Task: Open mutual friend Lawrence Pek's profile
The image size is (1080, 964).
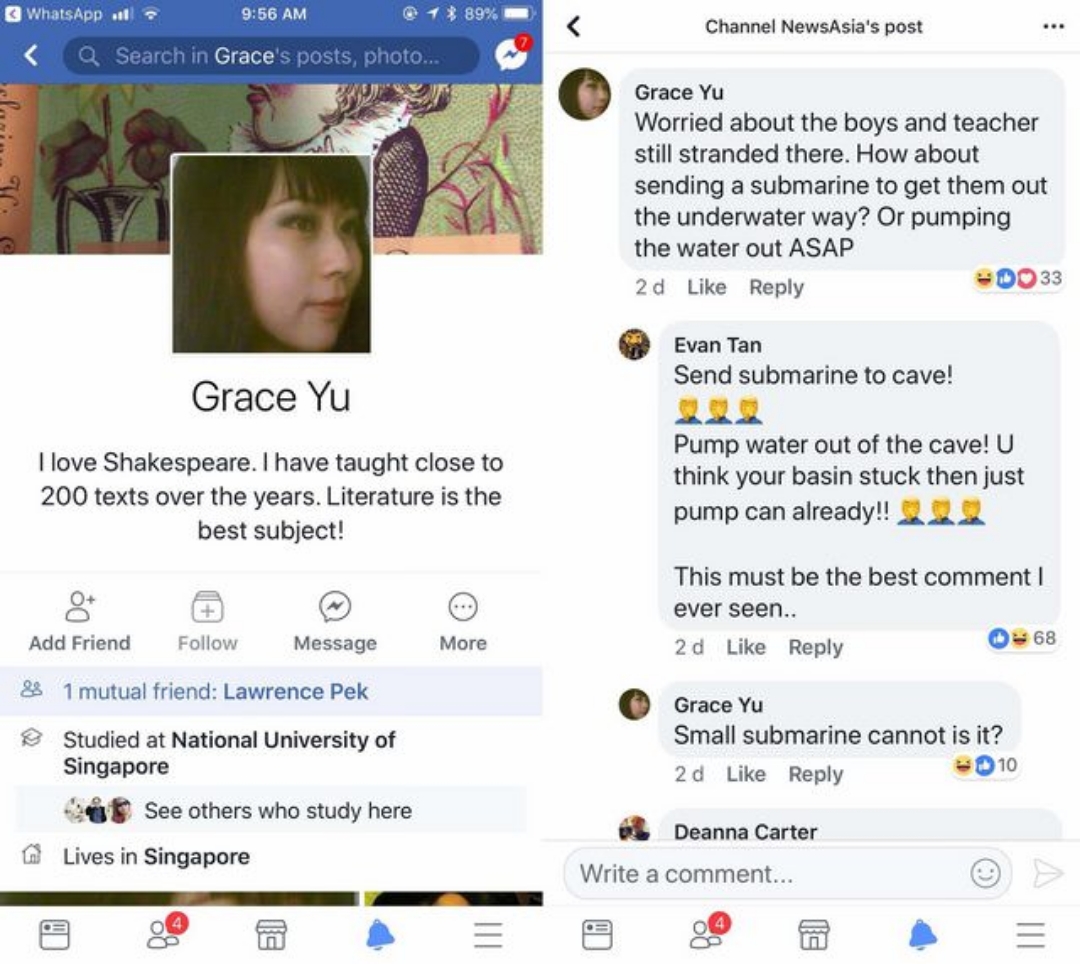Action: click(295, 691)
